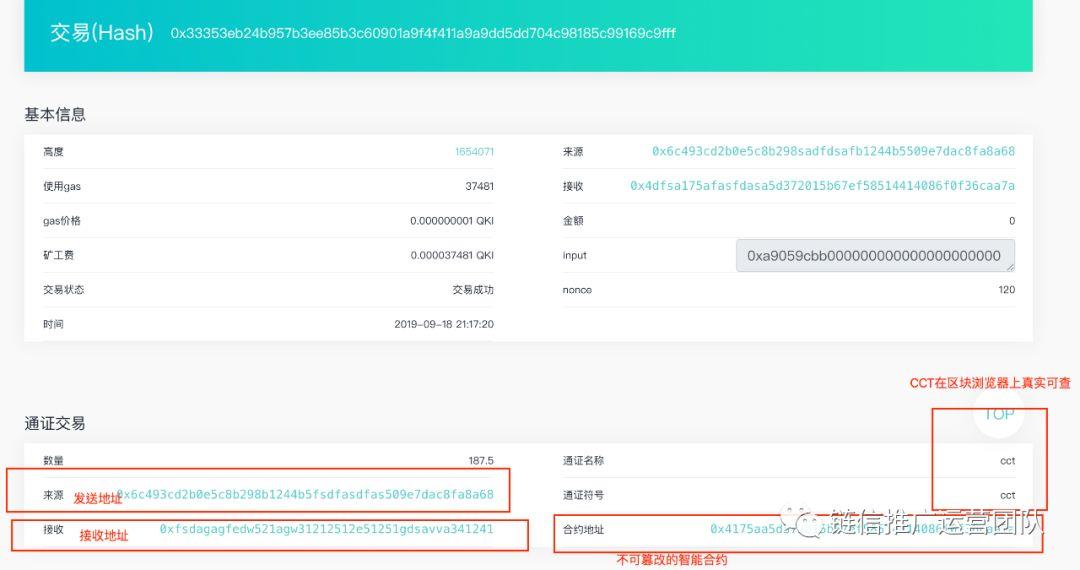Open the receiving address starting 0x4dfsa175
1080x570 pixels.
(x=822, y=186)
